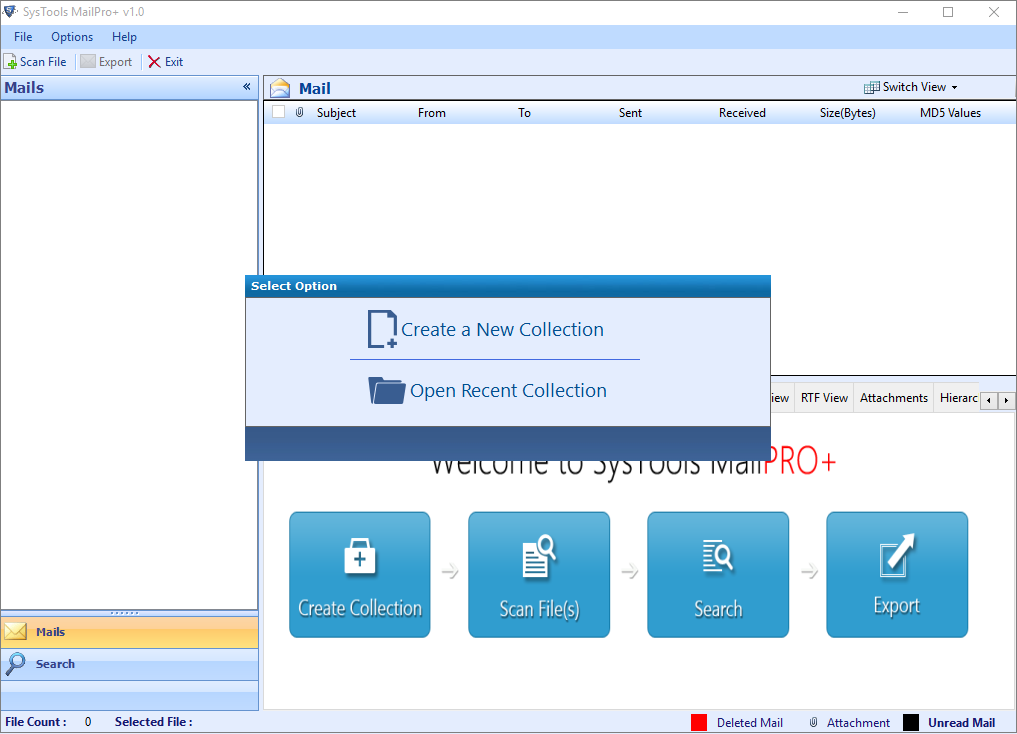Click the Switch View grid icon

coord(871,88)
